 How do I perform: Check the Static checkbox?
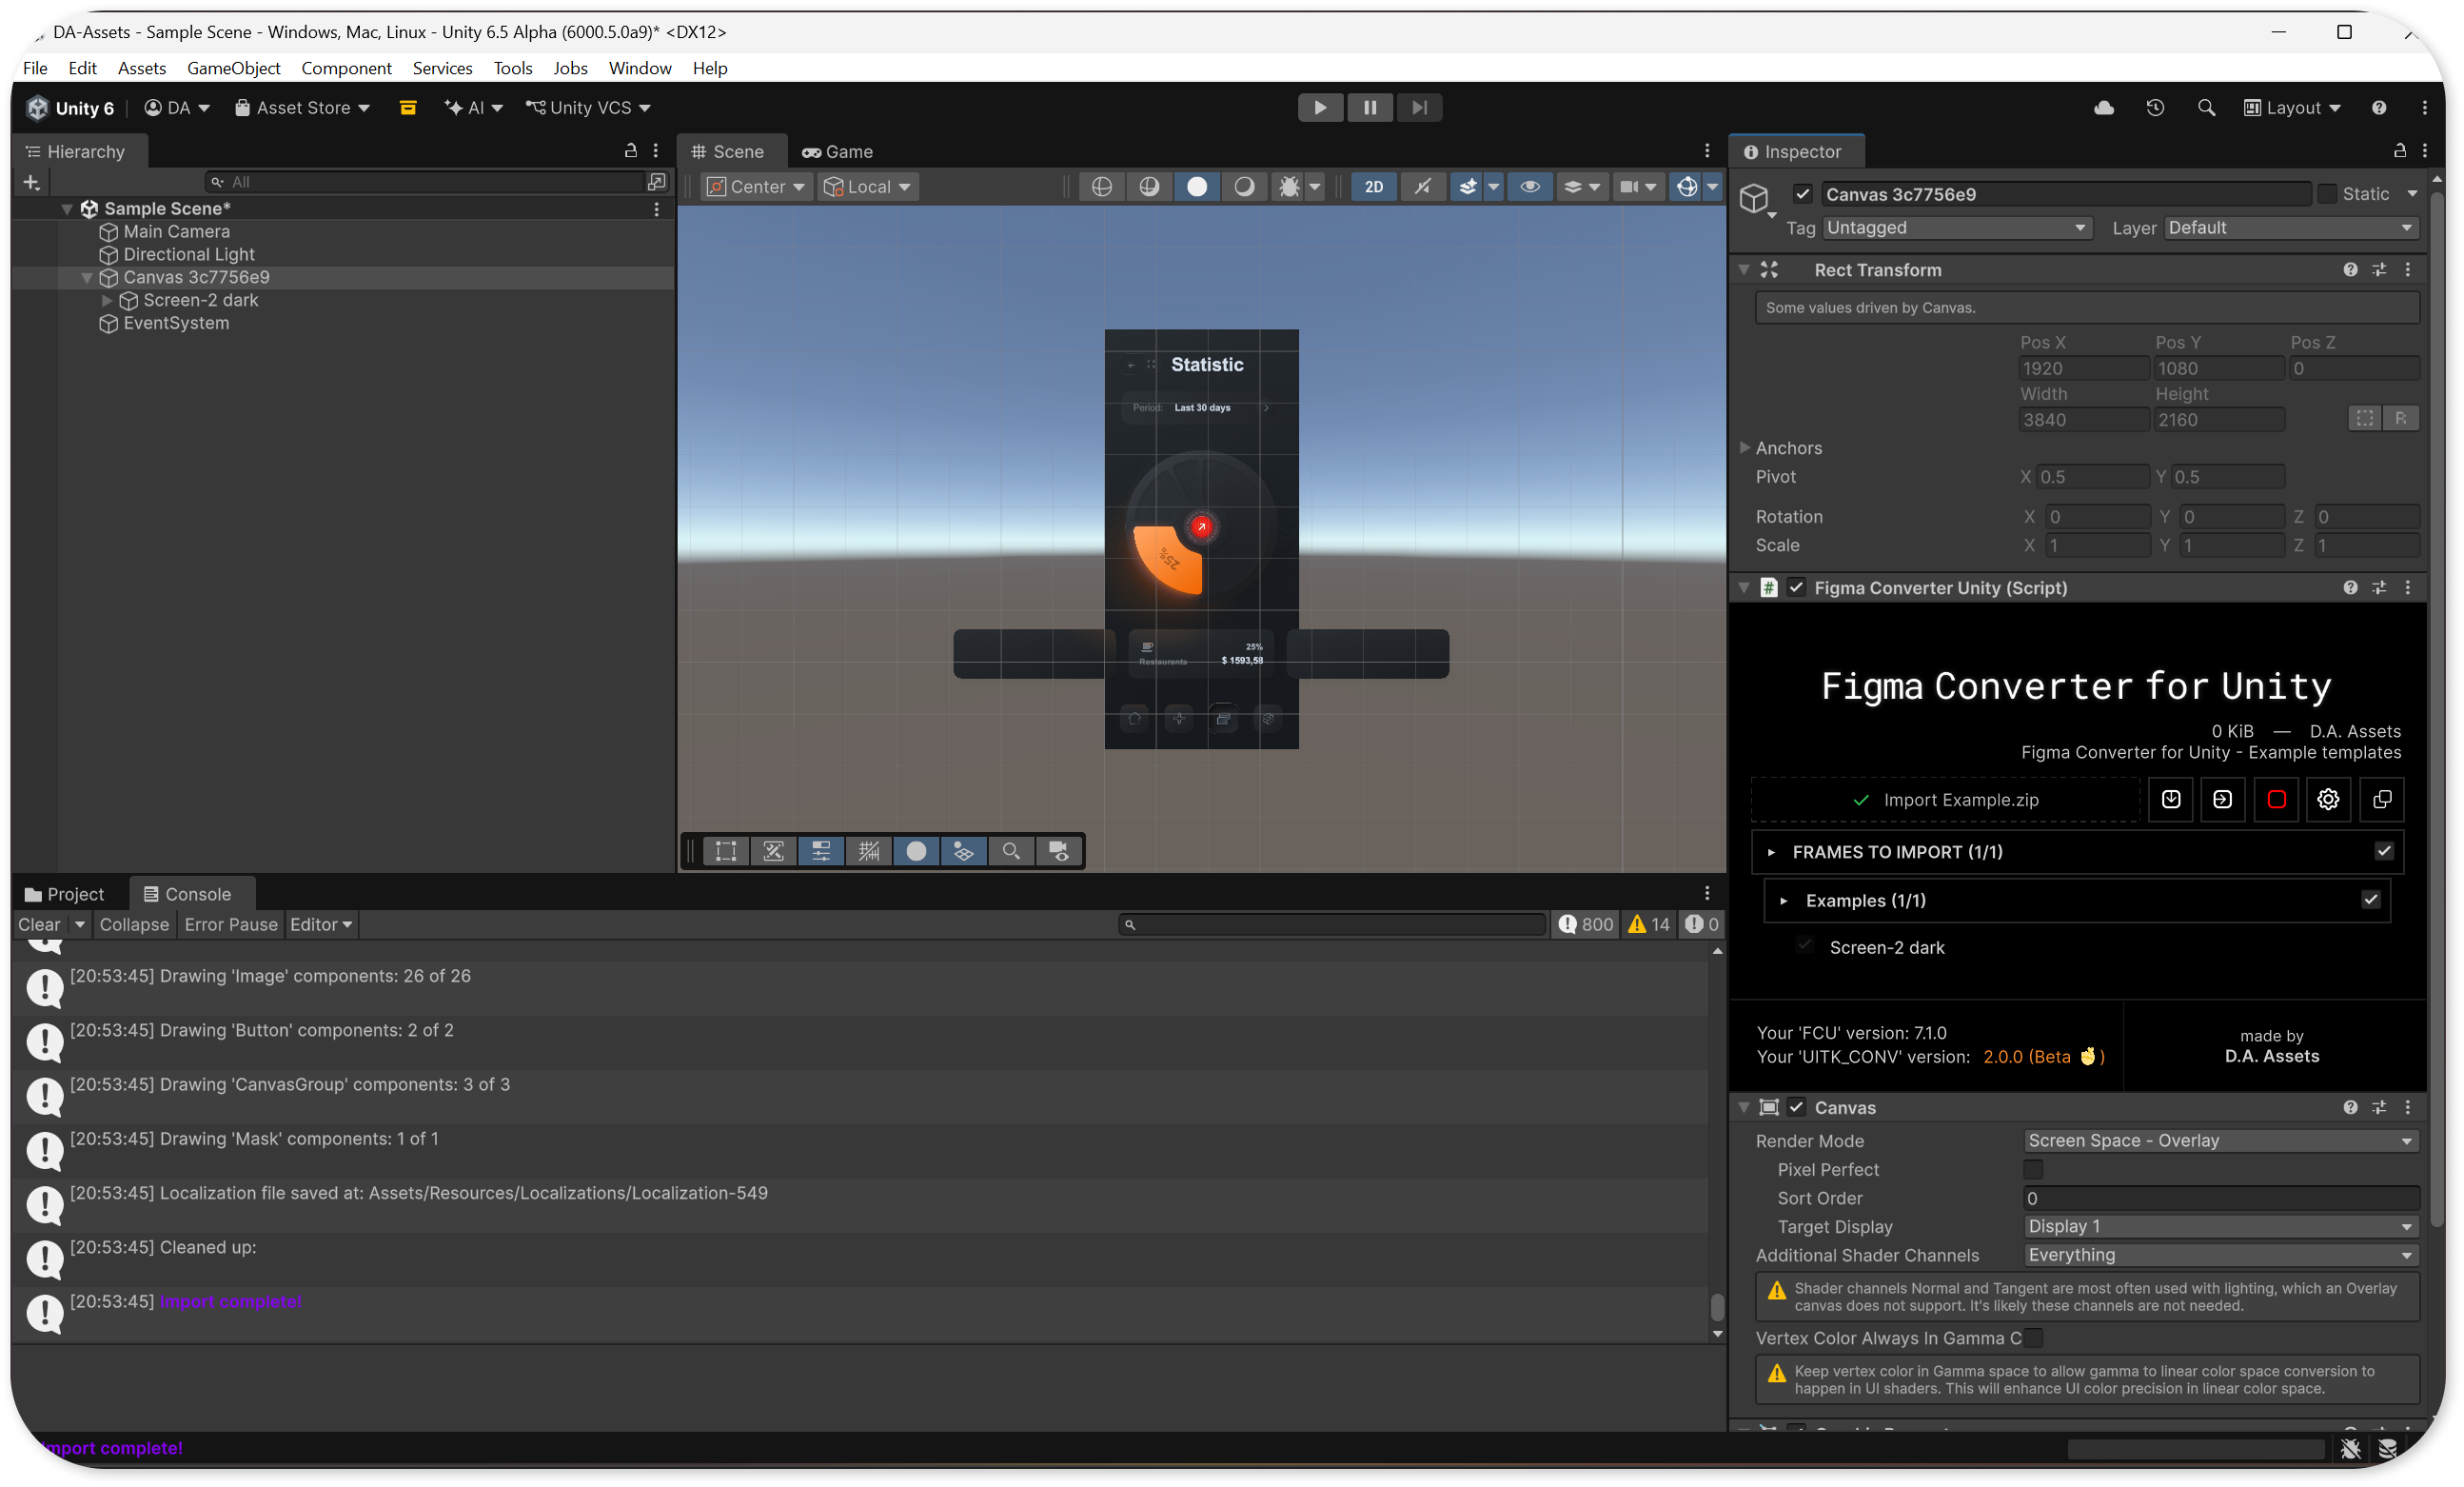[x=2327, y=194]
